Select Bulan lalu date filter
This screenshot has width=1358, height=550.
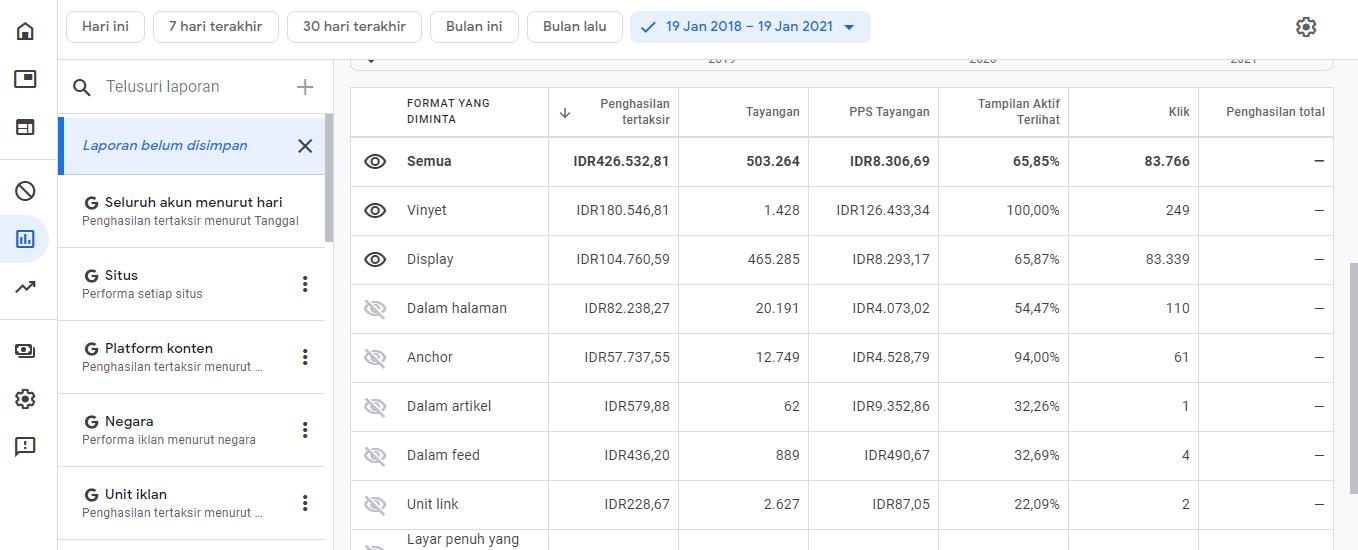pos(575,27)
